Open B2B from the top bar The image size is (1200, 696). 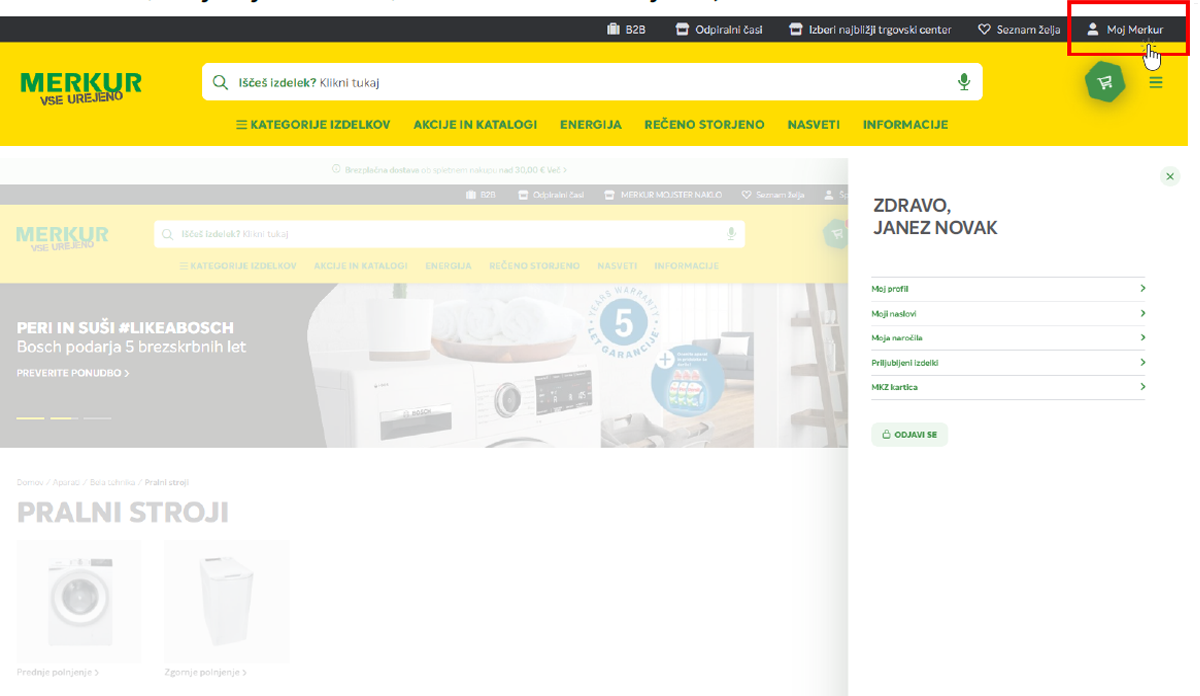pos(626,30)
